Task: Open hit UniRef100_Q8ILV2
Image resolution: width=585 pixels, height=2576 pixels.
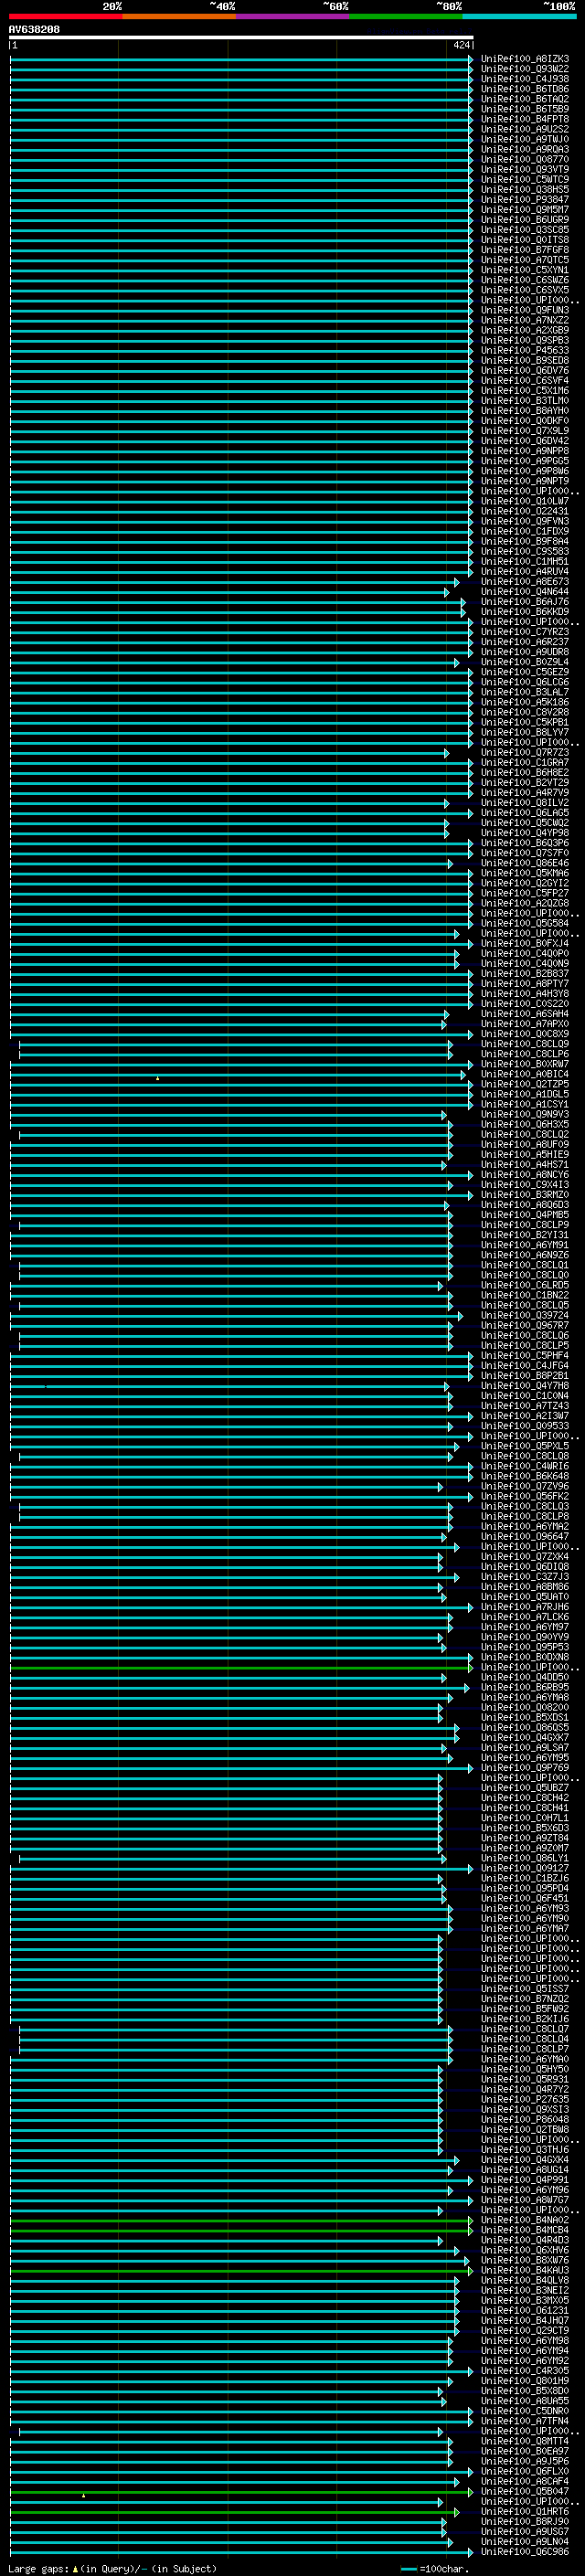Action: (524, 802)
